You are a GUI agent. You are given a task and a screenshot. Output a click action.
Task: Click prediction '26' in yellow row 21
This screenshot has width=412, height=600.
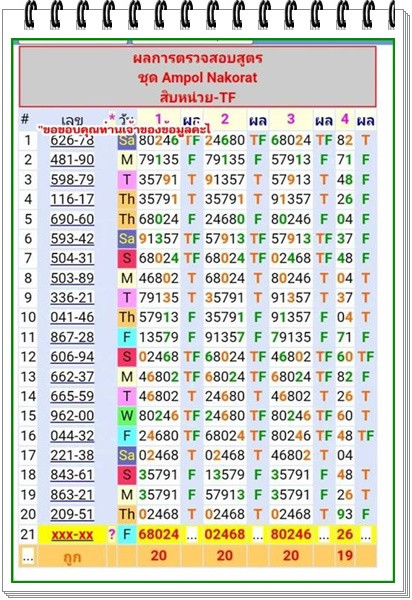click(x=345, y=534)
